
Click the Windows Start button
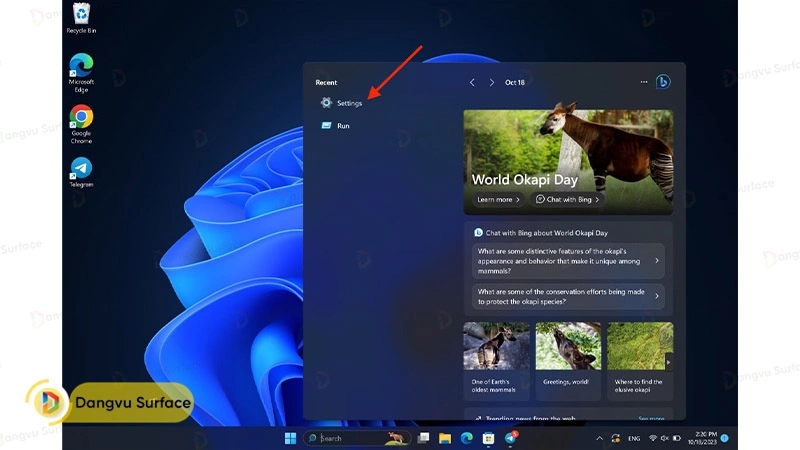[x=290, y=438]
